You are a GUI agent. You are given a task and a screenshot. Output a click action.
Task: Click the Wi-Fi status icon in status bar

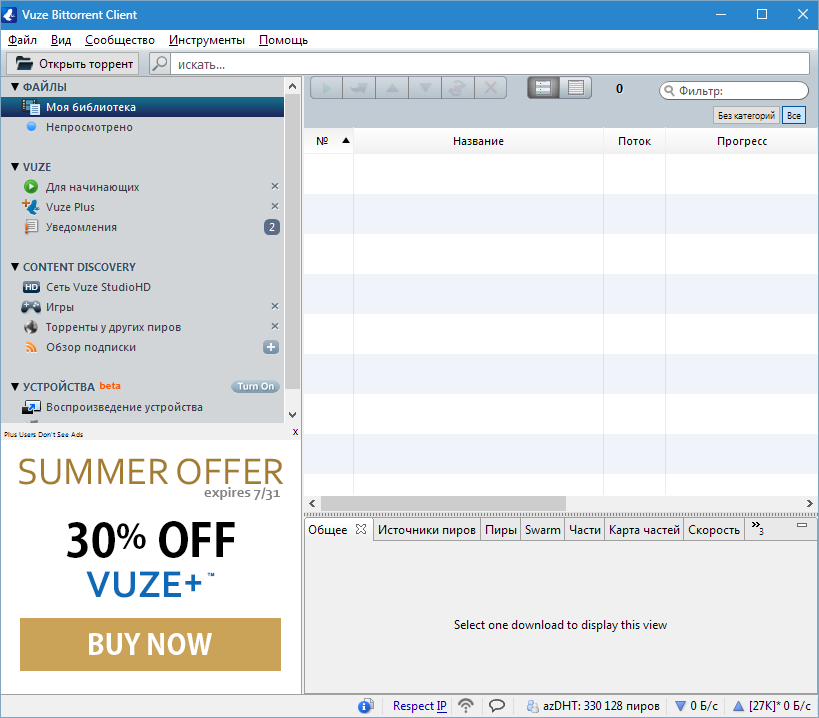tap(466, 706)
